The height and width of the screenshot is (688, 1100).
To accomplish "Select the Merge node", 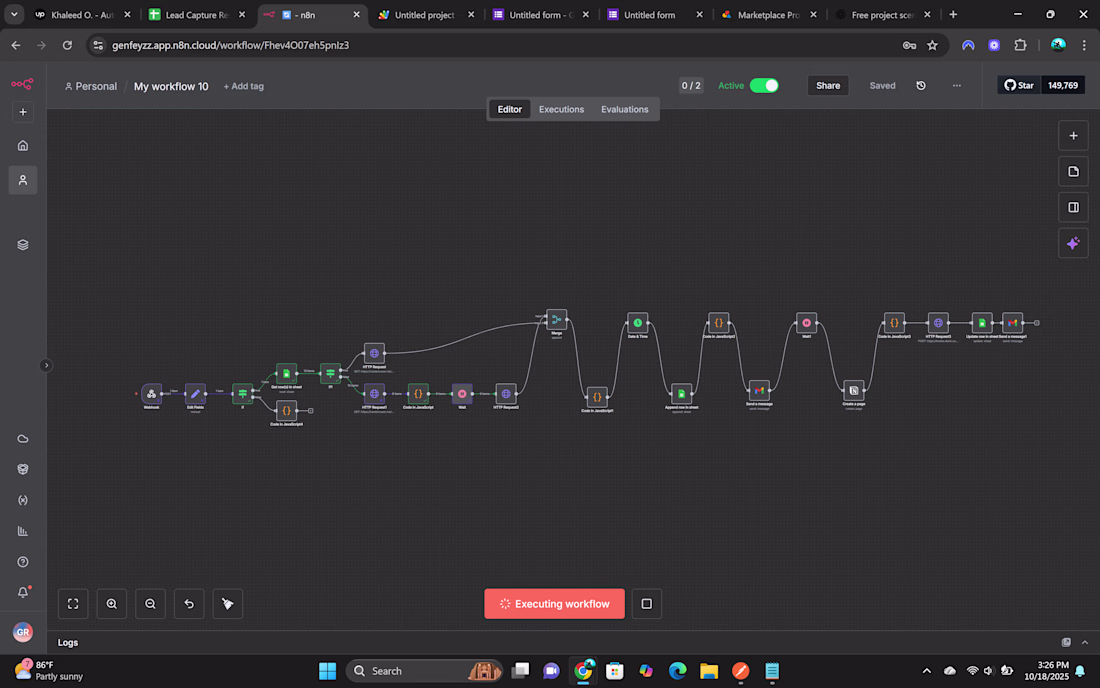I will [556, 320].
